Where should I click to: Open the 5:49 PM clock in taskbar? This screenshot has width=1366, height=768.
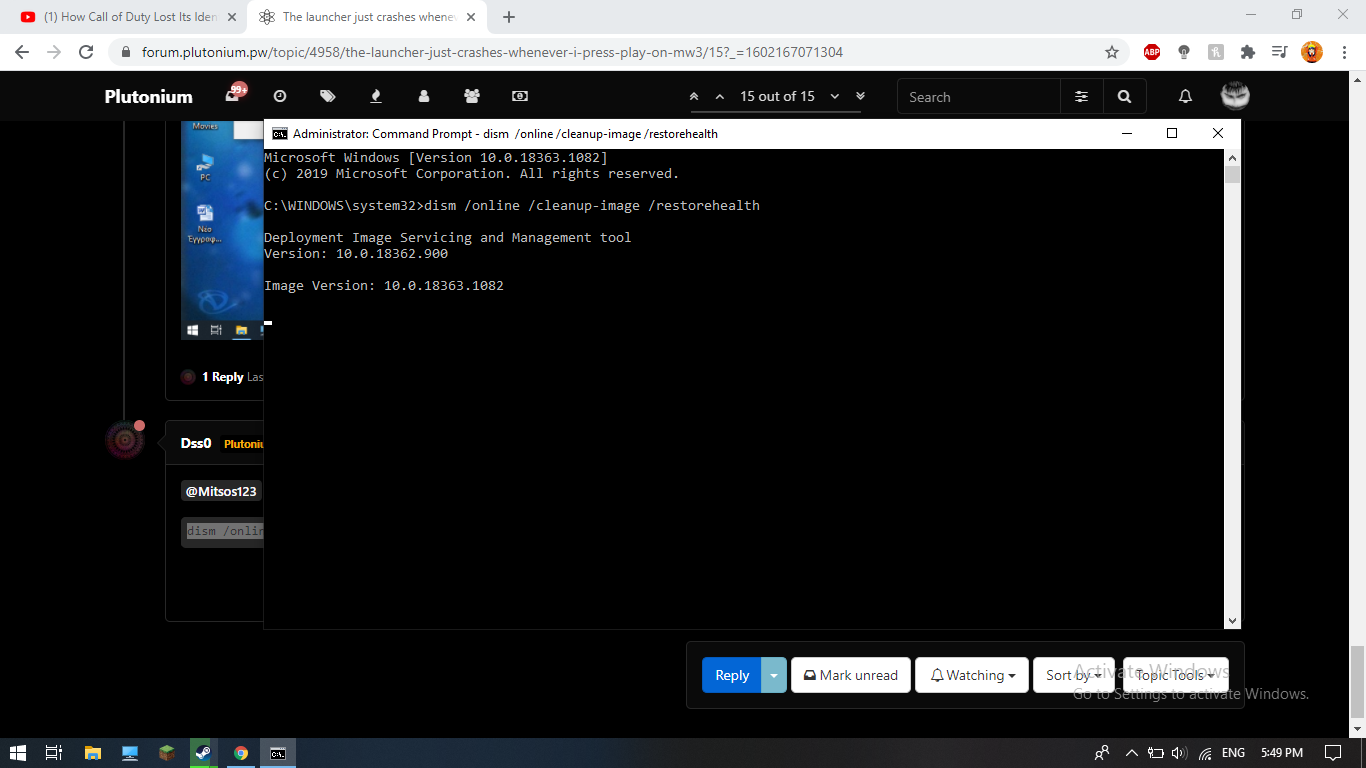1281,753
